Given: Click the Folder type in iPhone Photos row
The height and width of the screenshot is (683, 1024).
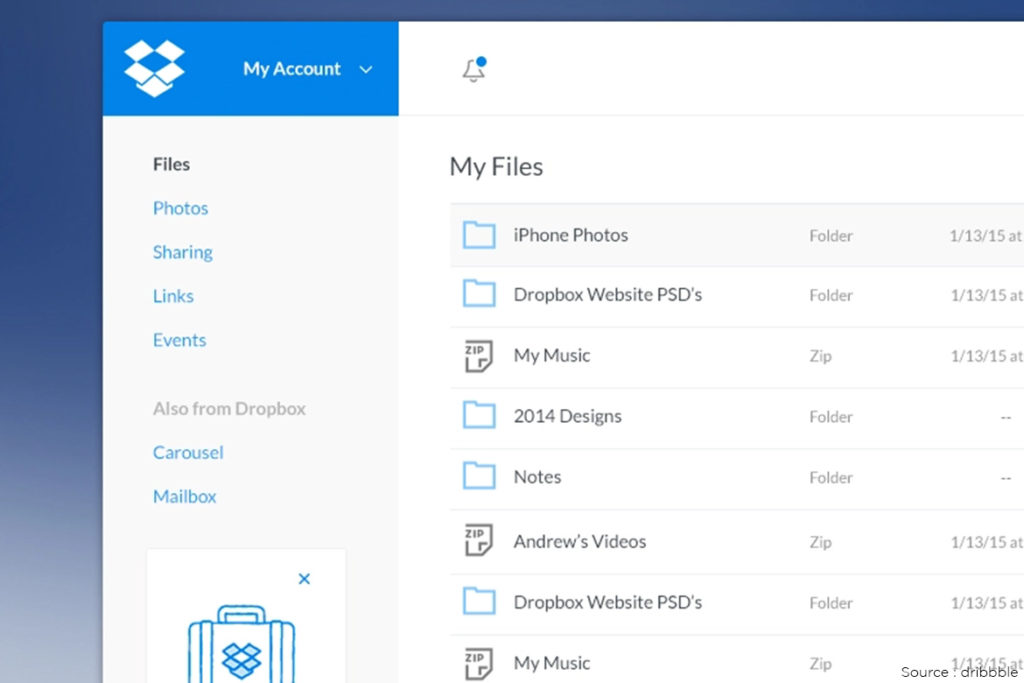Looking at the screenshot, I should (x=831, y=236).
